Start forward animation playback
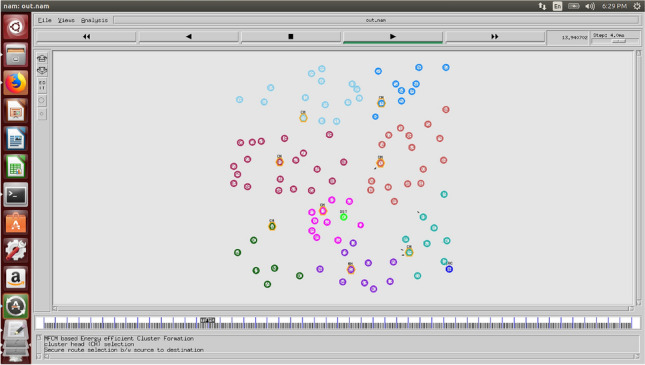 pyautogui.click(x=392, y=37)
